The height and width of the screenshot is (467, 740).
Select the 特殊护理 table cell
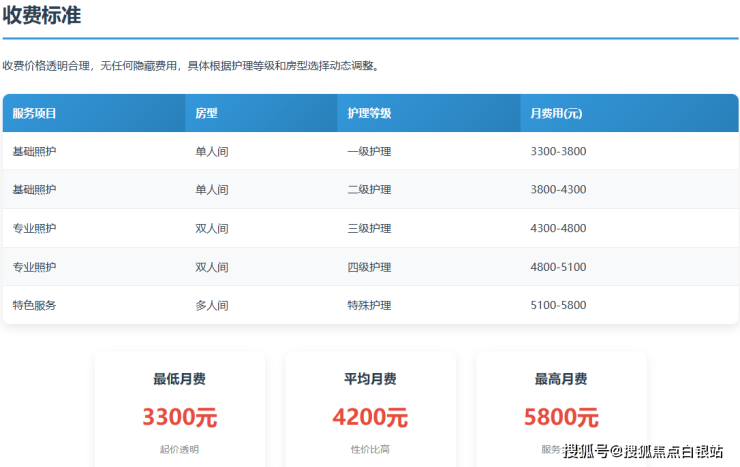(x=369, y=305)
